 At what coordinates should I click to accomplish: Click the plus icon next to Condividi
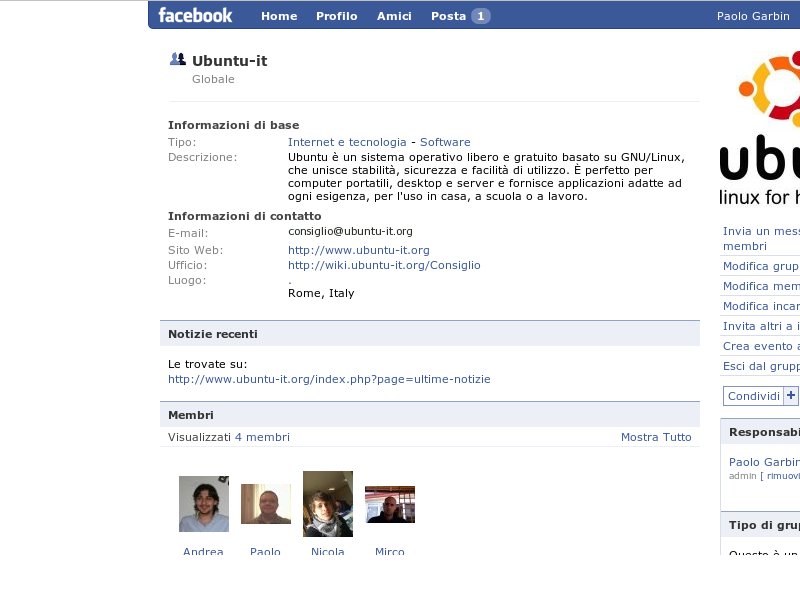click(x=791, y=395)
